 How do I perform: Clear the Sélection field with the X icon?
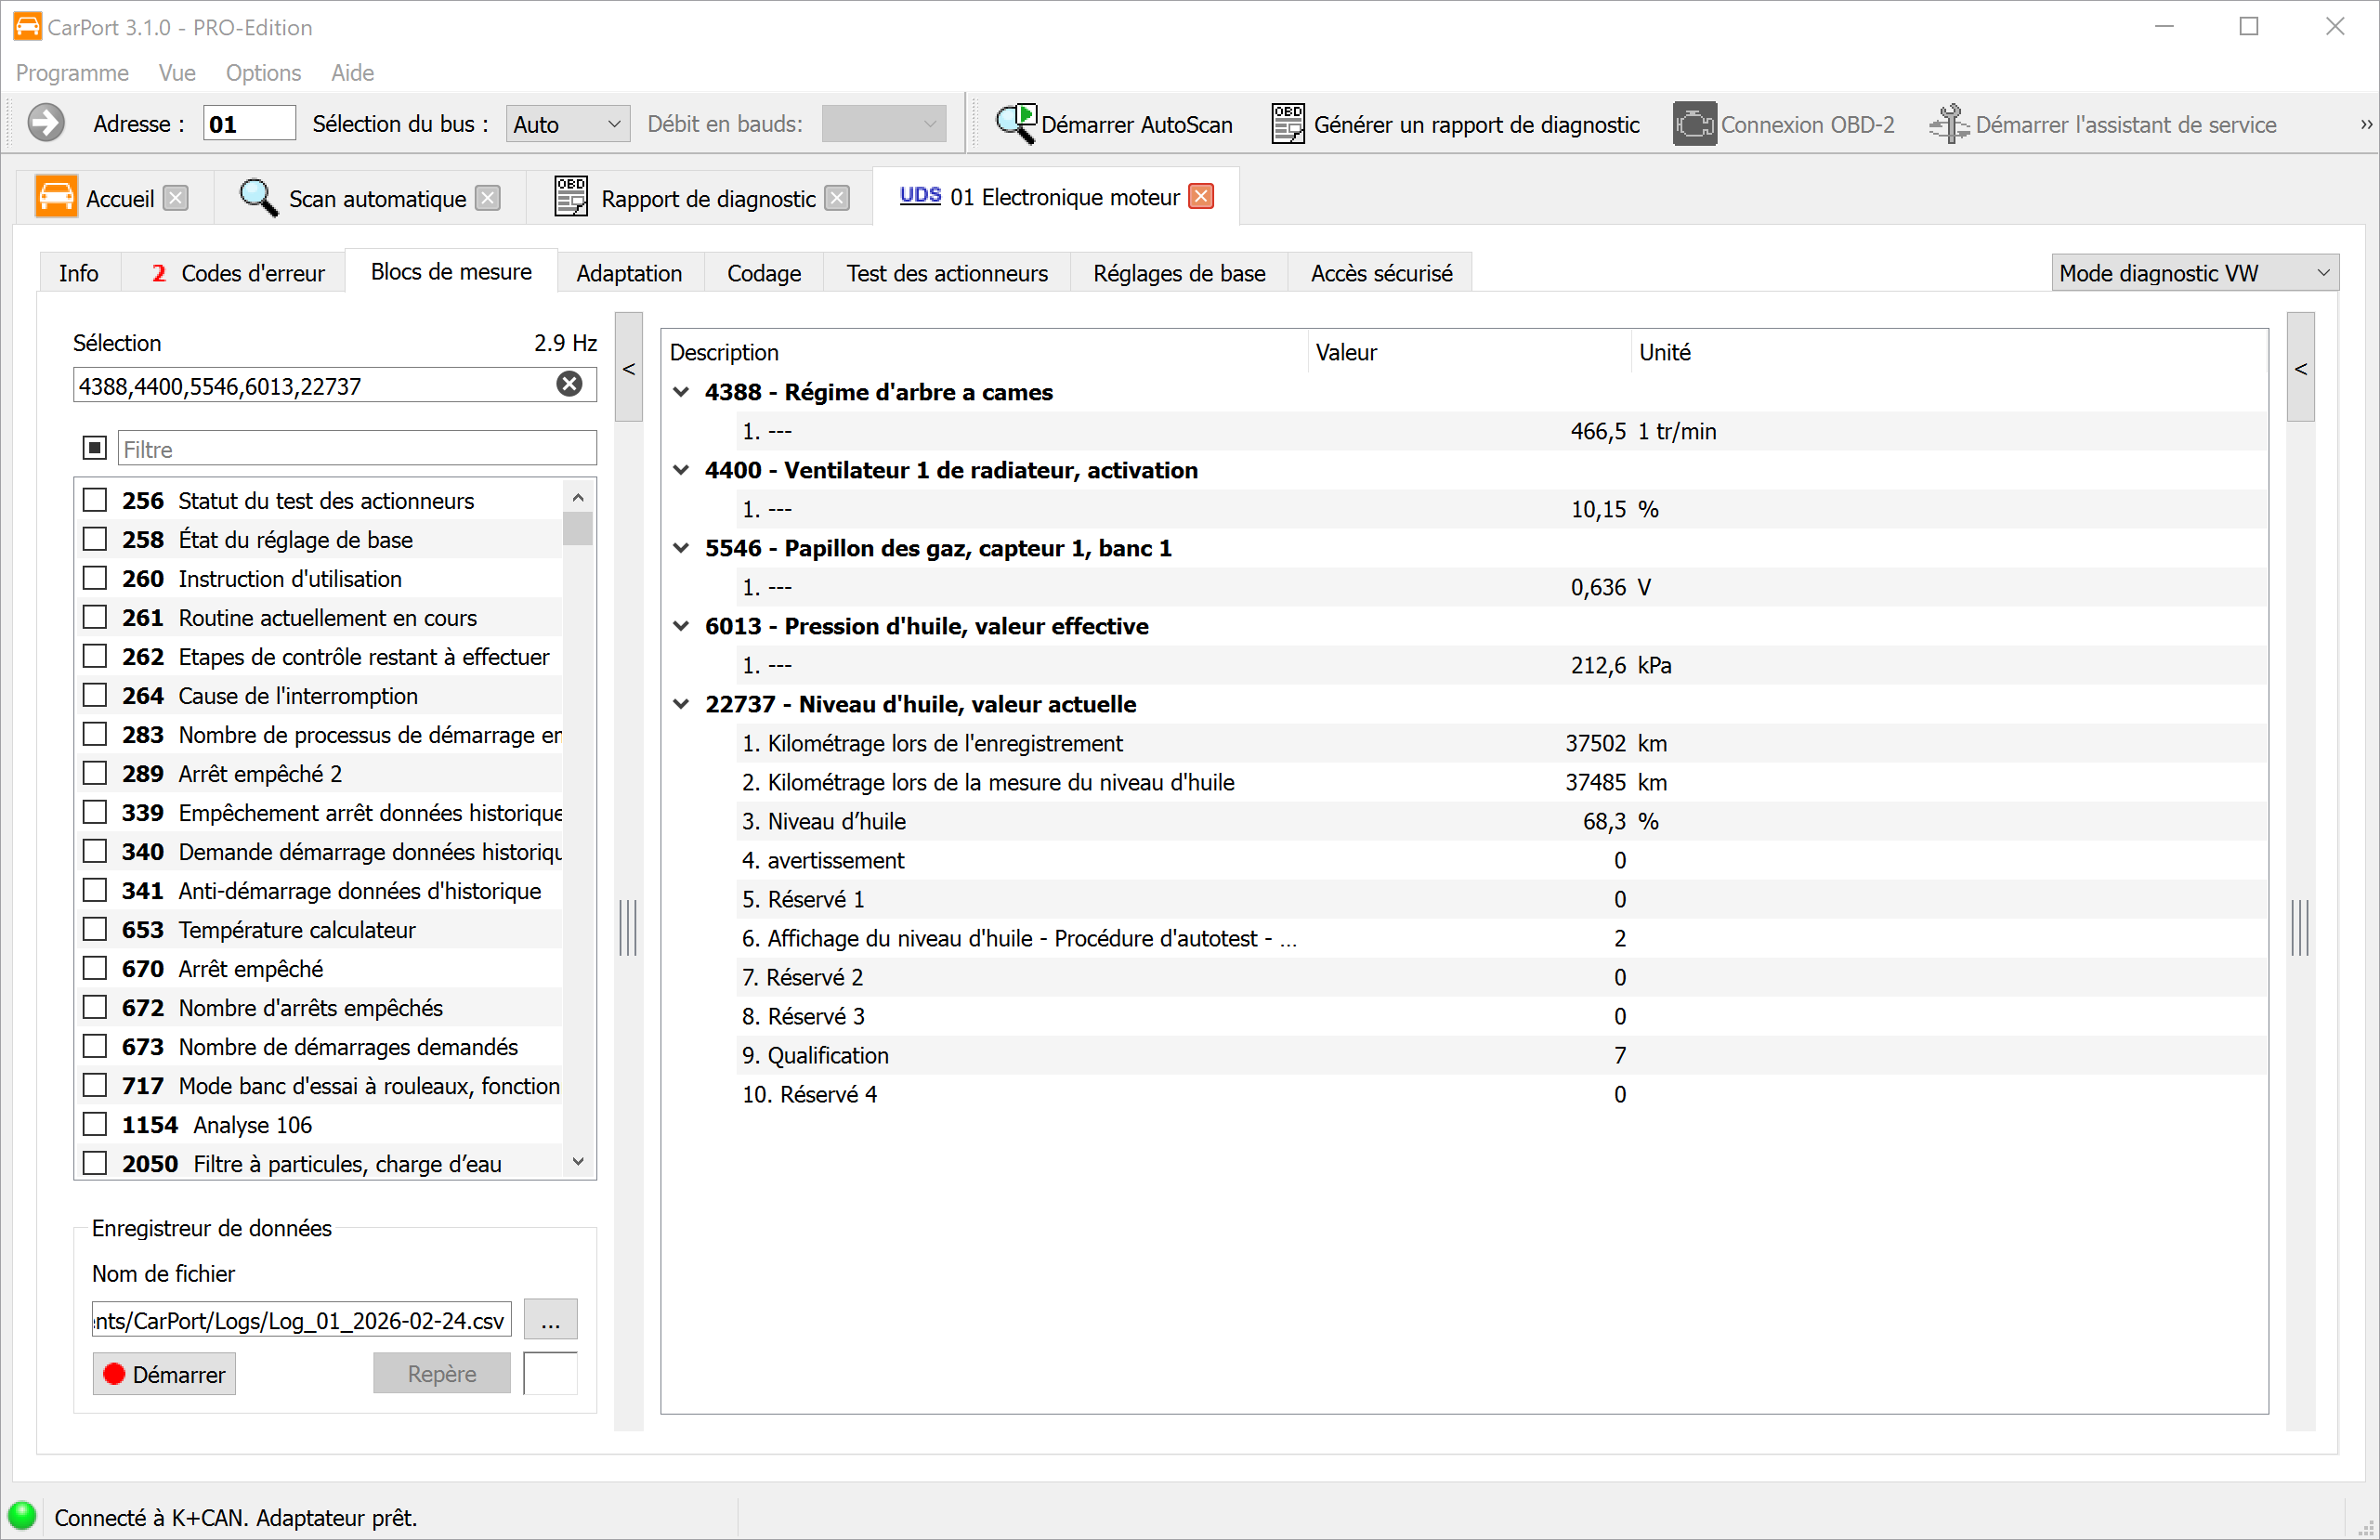[569, 385]
